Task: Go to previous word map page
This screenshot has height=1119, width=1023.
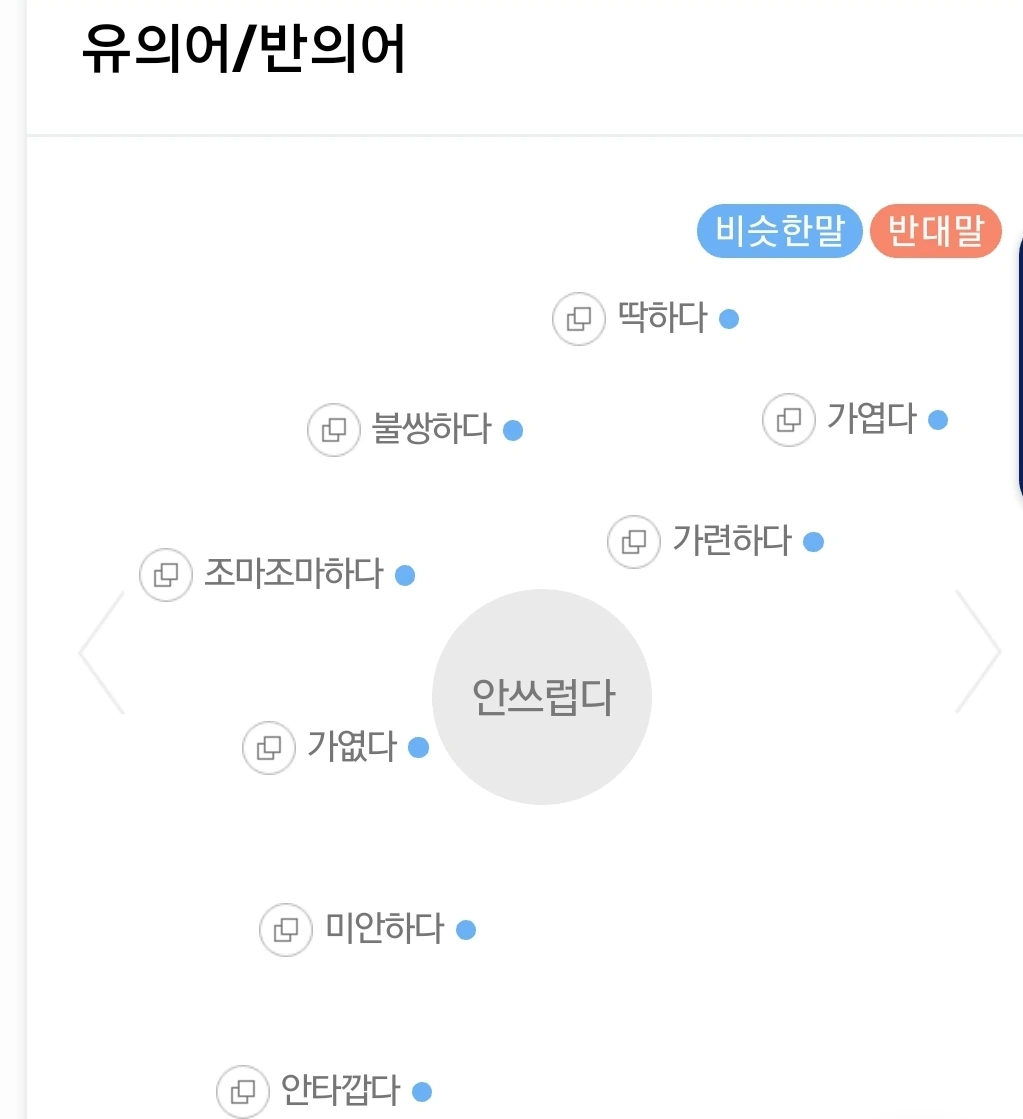Action: [x=102, y=652]
